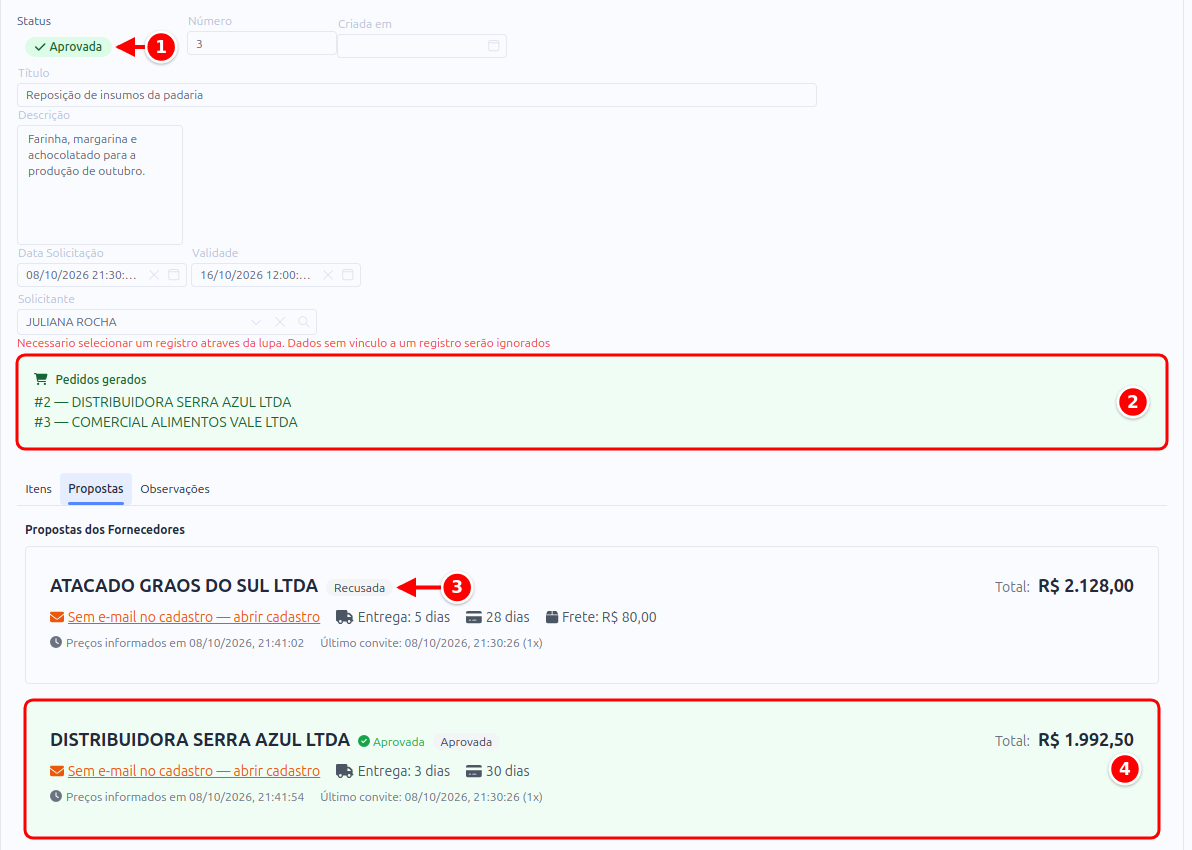Click the Recusada badge on ATACADO GRAOS DO SUL
The image size is (1192, 850).
(x=360, y=588)
